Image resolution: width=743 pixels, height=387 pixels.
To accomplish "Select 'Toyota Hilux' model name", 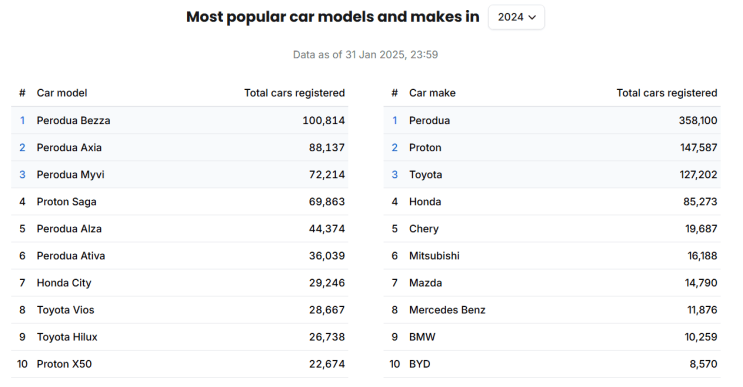I will [x=67, y=337].
